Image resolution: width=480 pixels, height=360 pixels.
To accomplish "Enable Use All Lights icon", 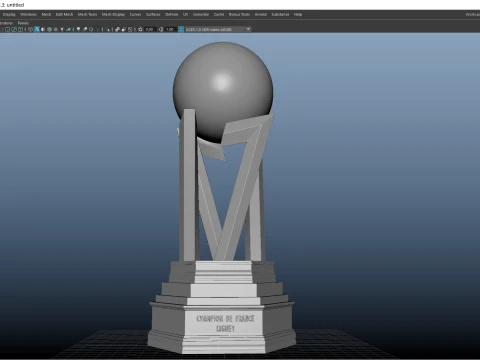I will click(x=62, y=29).
